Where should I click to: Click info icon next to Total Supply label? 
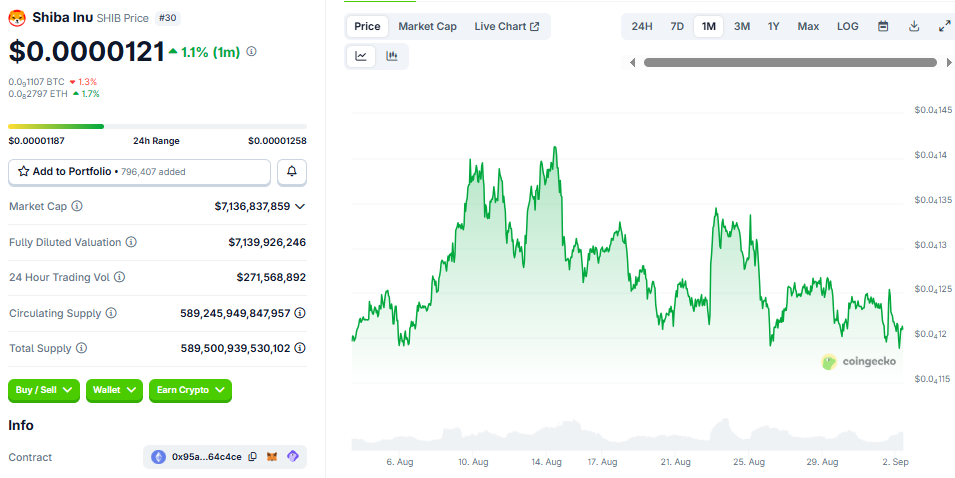tap(81, 348)
